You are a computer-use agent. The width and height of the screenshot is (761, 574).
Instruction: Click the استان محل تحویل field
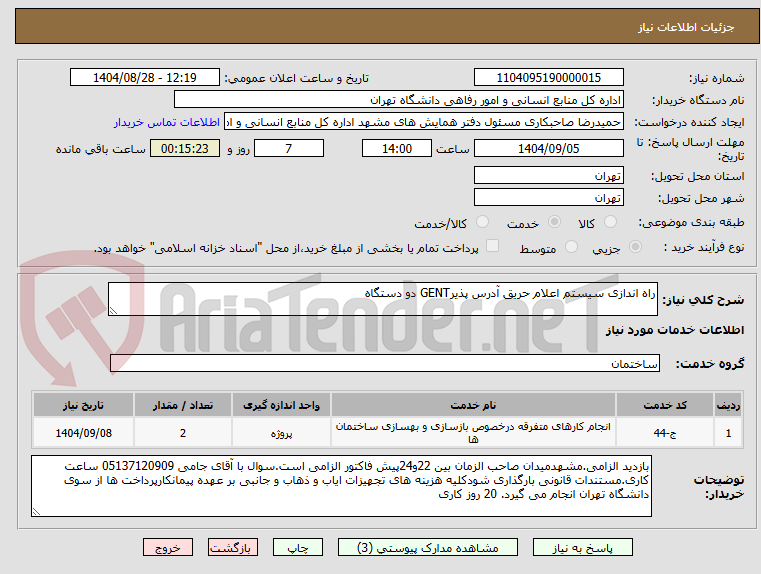click(x=548, y=176)
